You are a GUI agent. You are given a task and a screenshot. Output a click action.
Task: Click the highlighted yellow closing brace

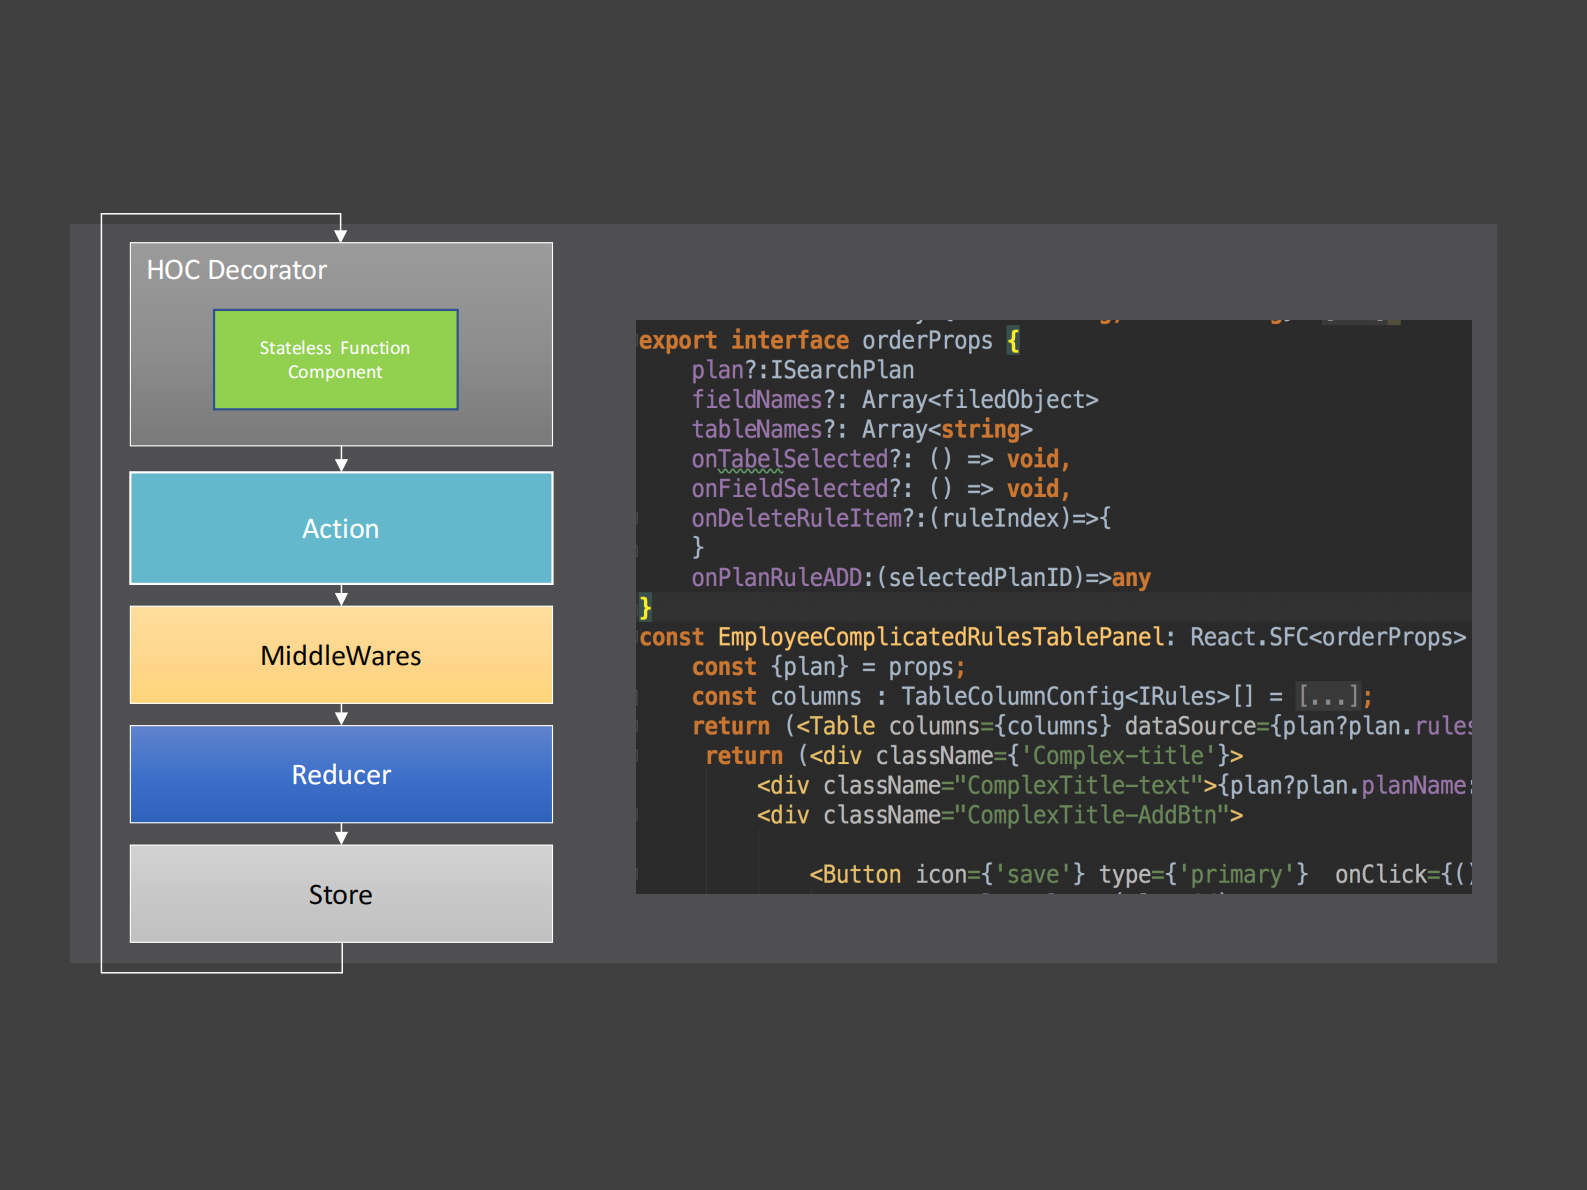point(645,607)
